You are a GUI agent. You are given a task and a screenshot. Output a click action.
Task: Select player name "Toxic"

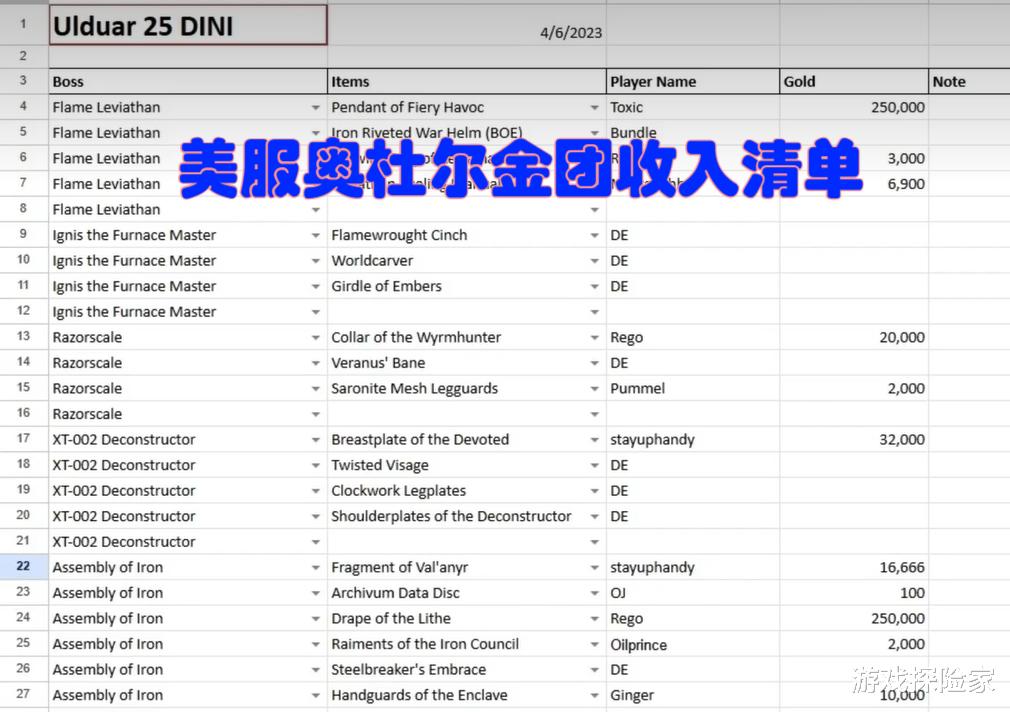point(693,108)
